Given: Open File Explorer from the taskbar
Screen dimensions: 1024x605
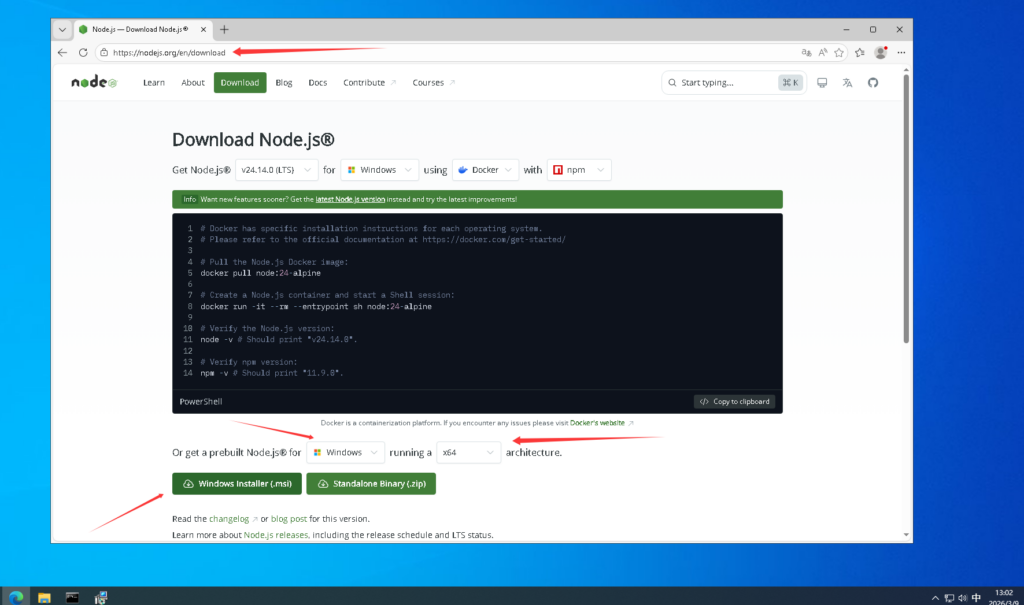Looking at the screenshot, I should pyautogui.click(x=44, y=597).
